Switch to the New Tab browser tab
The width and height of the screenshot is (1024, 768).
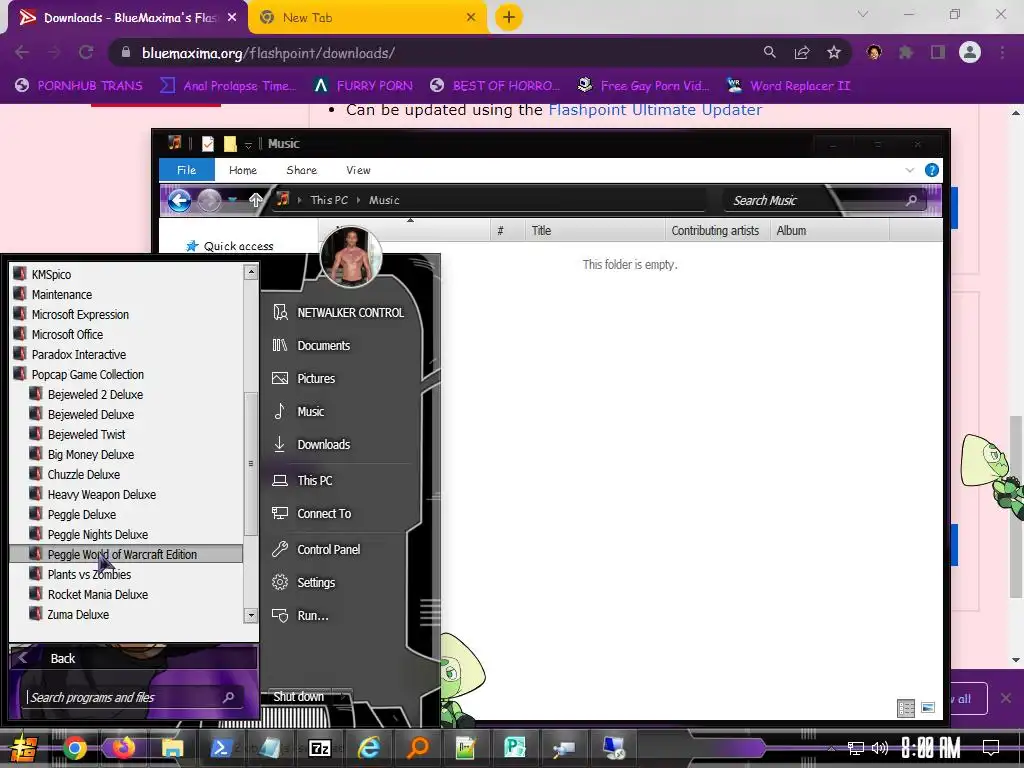pos(366,18)
